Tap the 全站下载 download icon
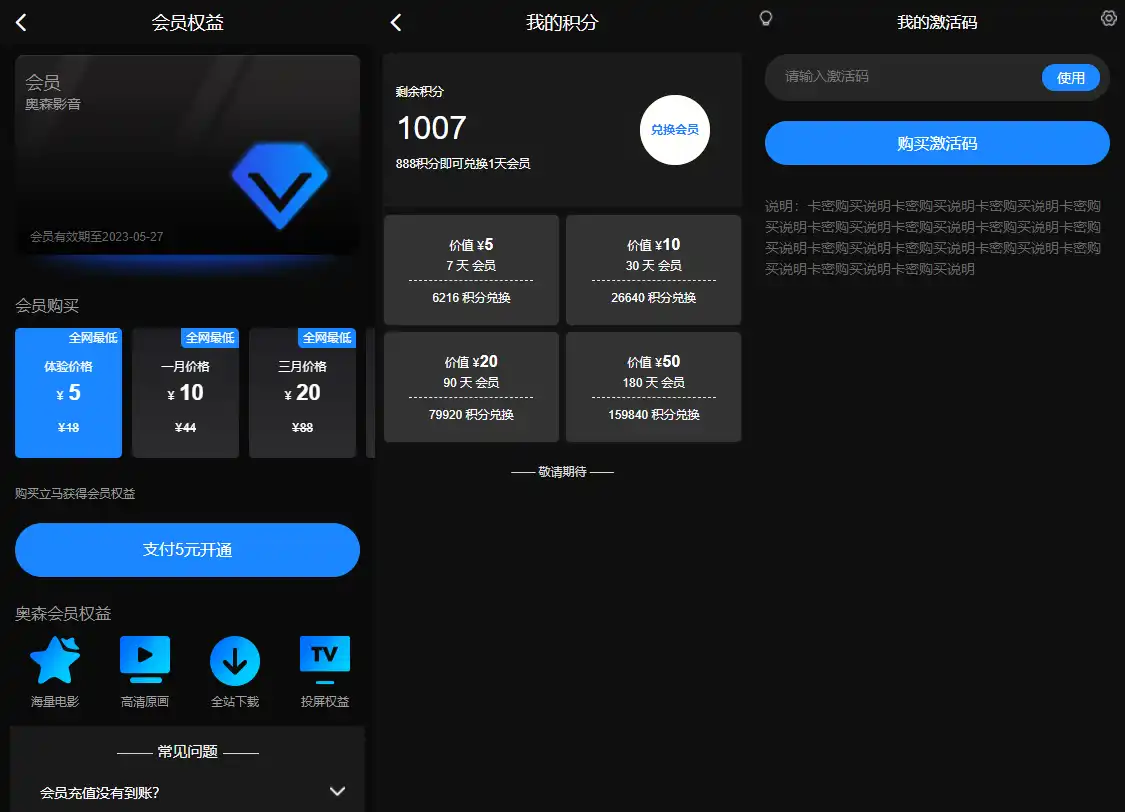1125x812 pixels. (235, 661)
